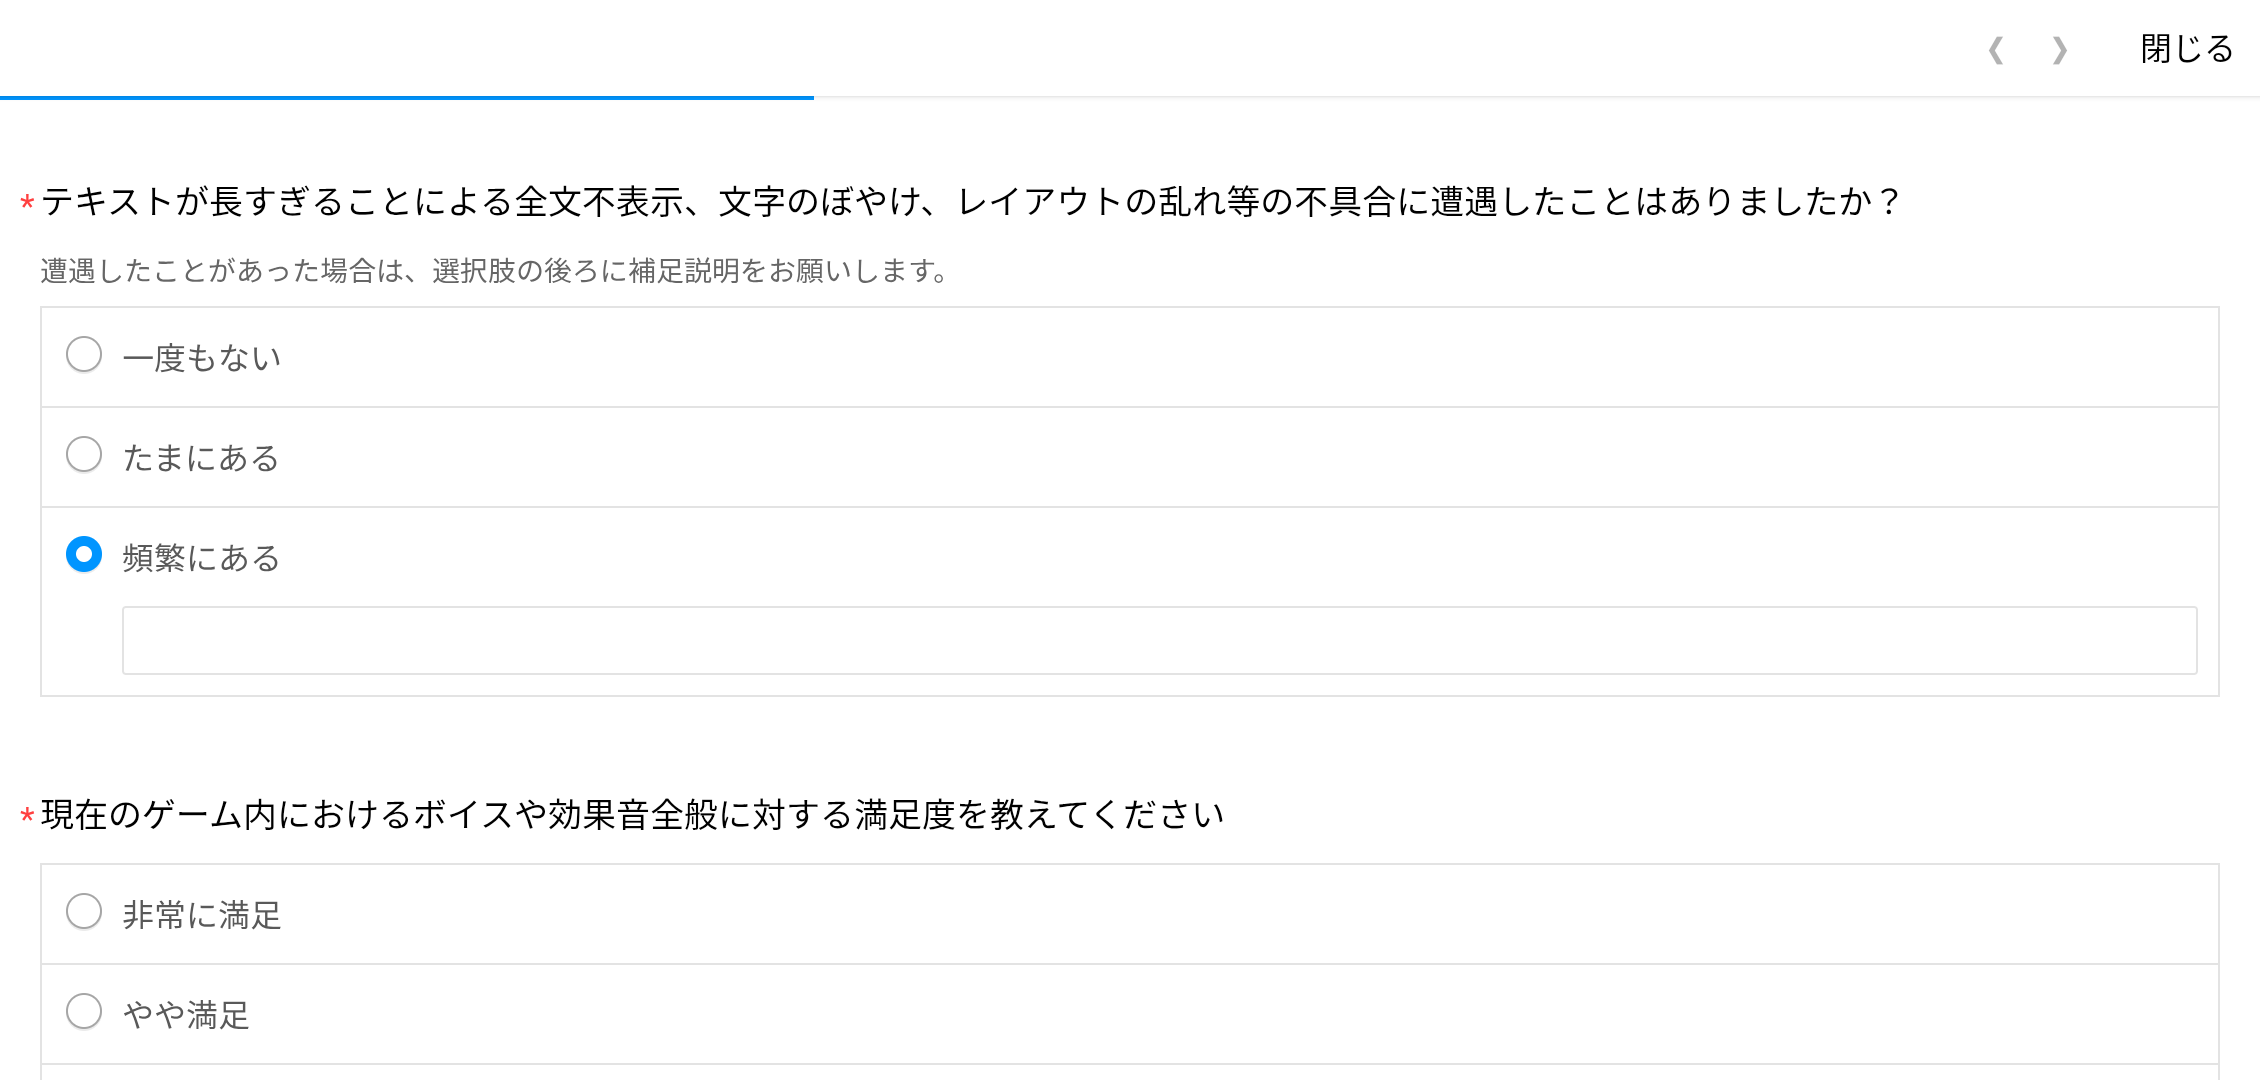Click the 一度もない option text label
This screenshot has height=1080, width=2260.
click(x=202, y=358)
